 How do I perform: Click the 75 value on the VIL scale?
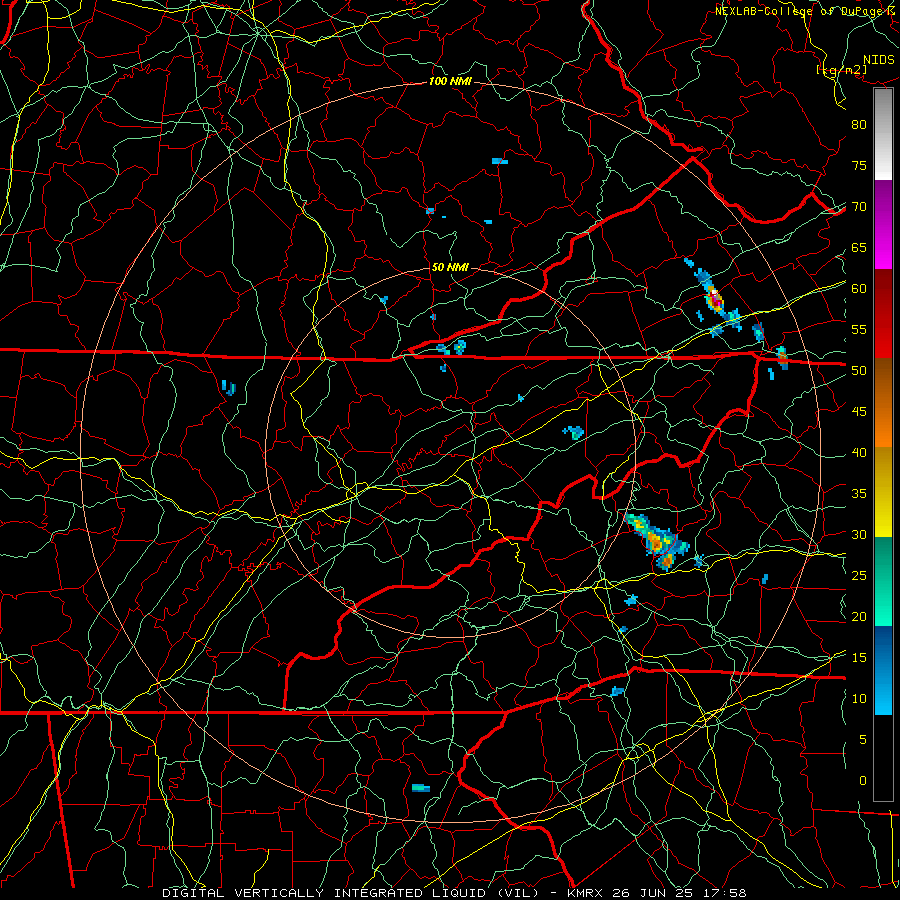(x=859, y=166)
